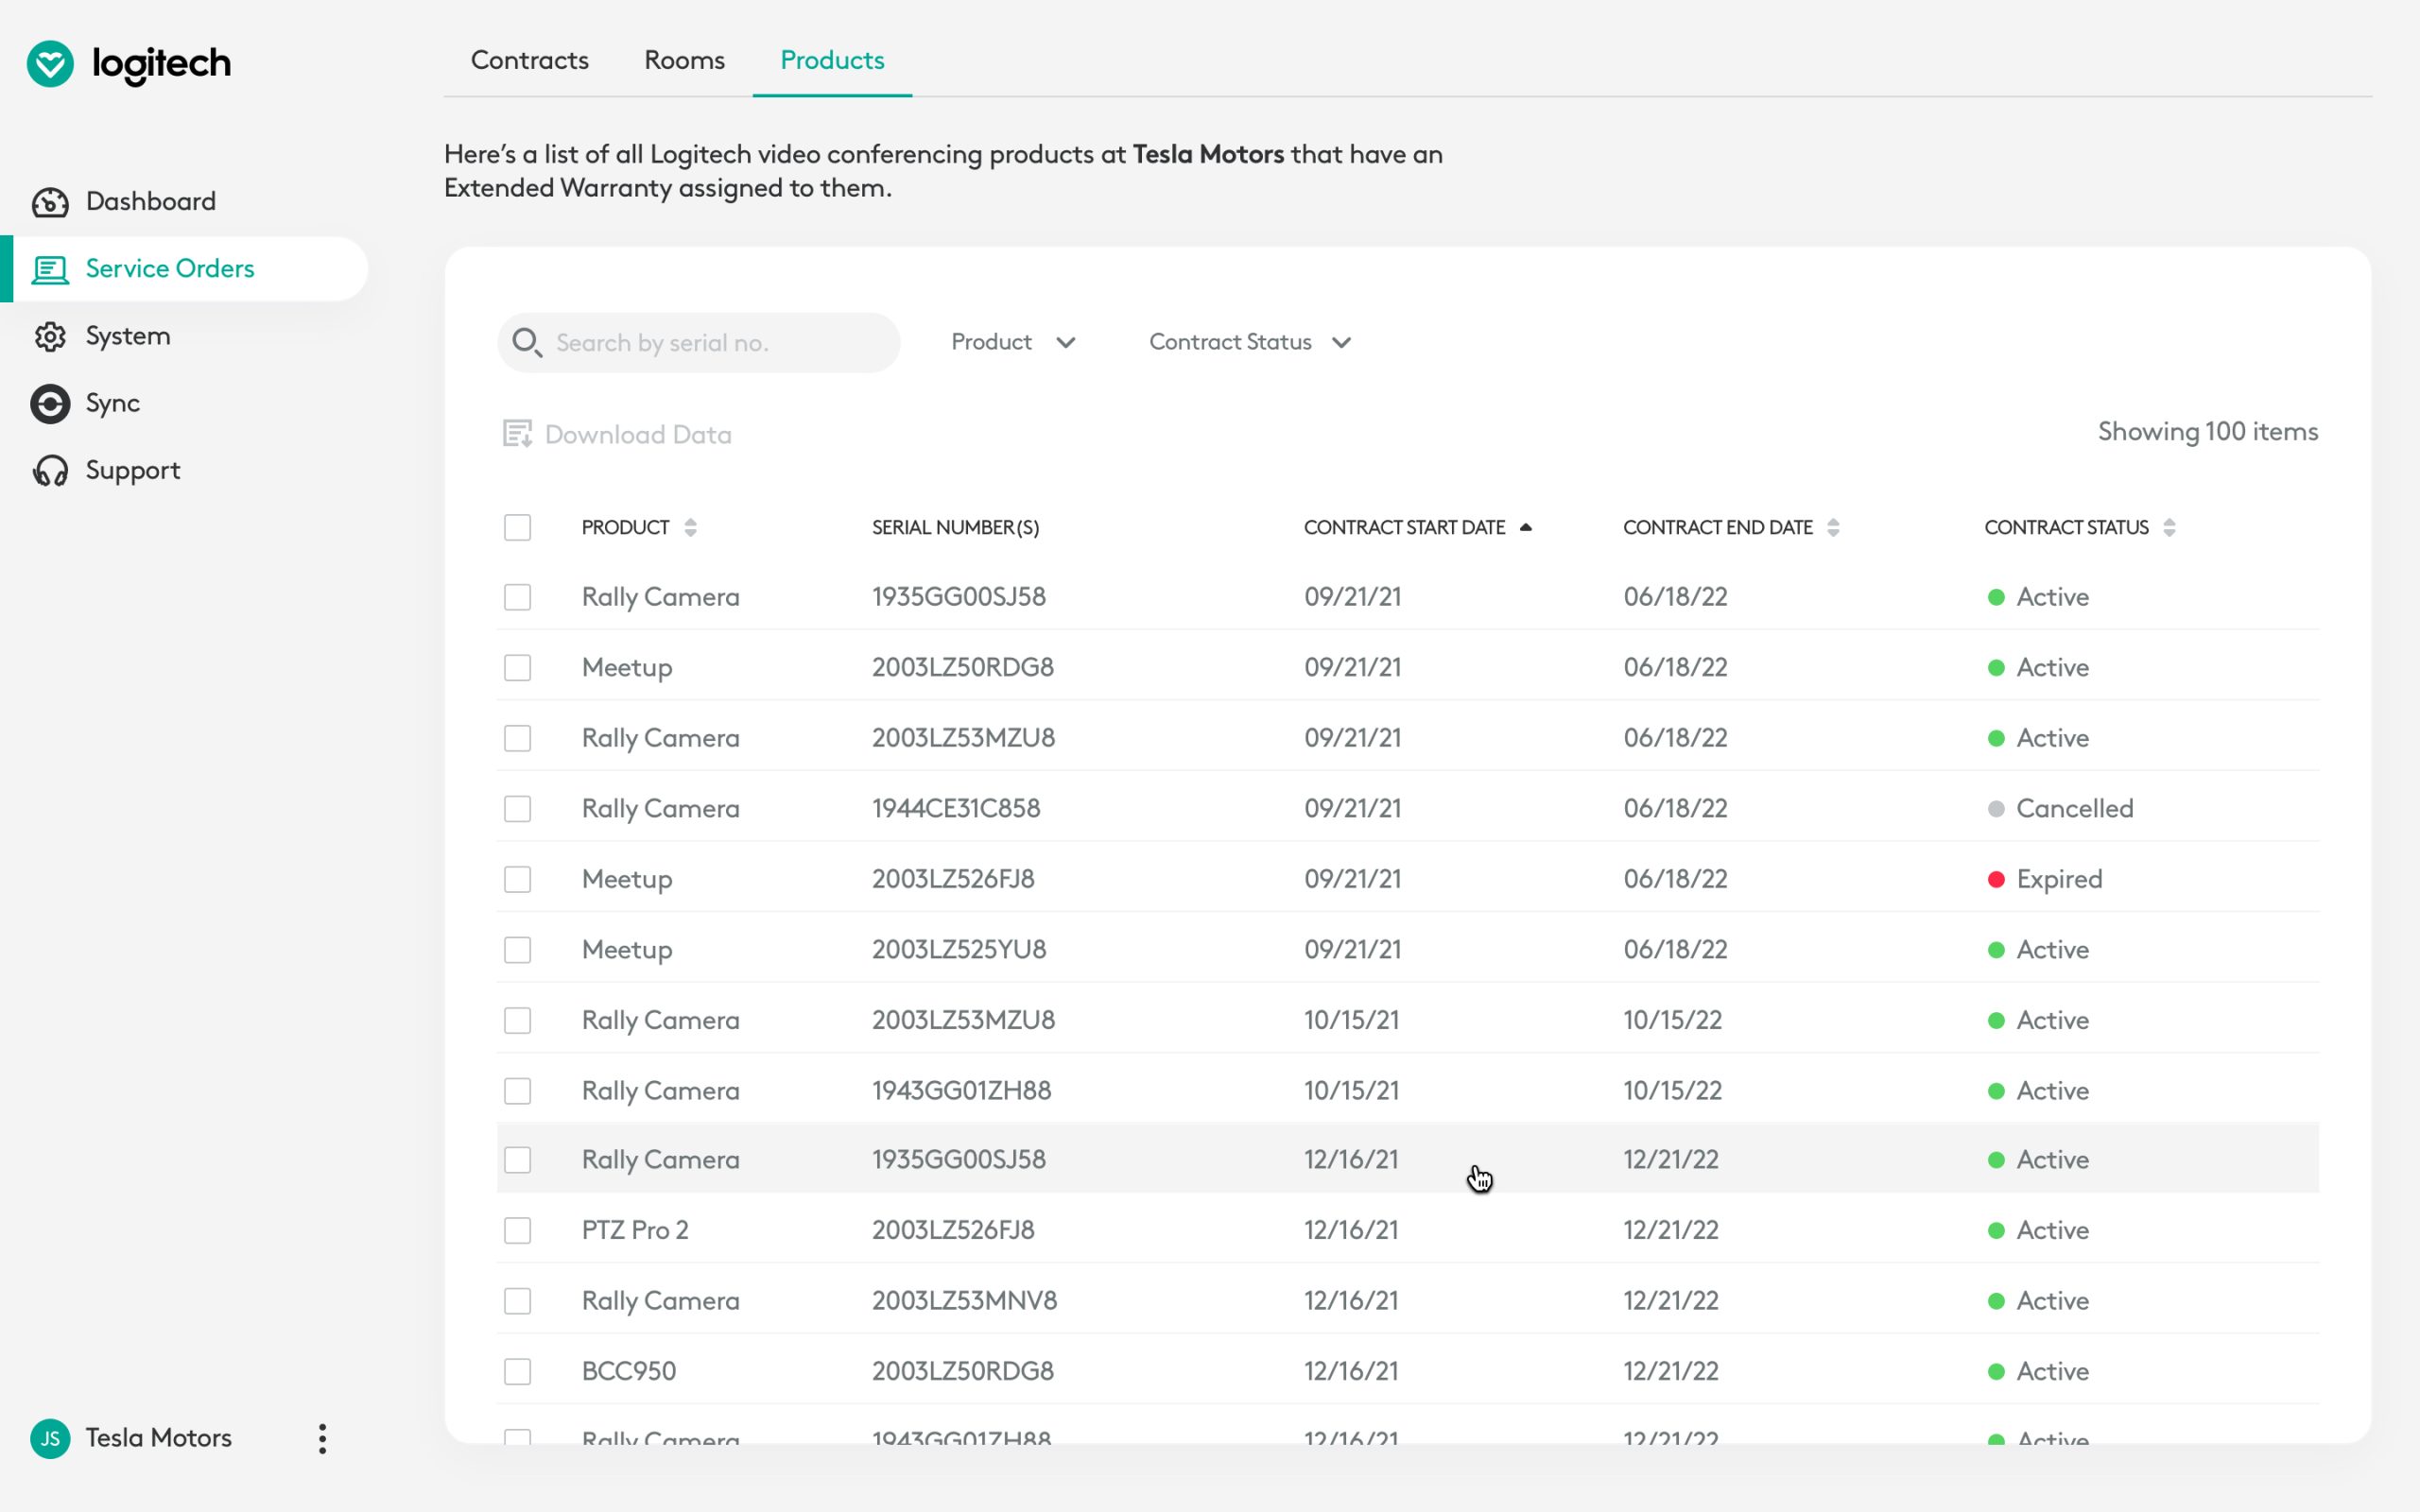The height and width of the screenshot is (1512, 2420).
Task: Open the Contract Status filter dropdown
Action: click(x=1250, y=342)
